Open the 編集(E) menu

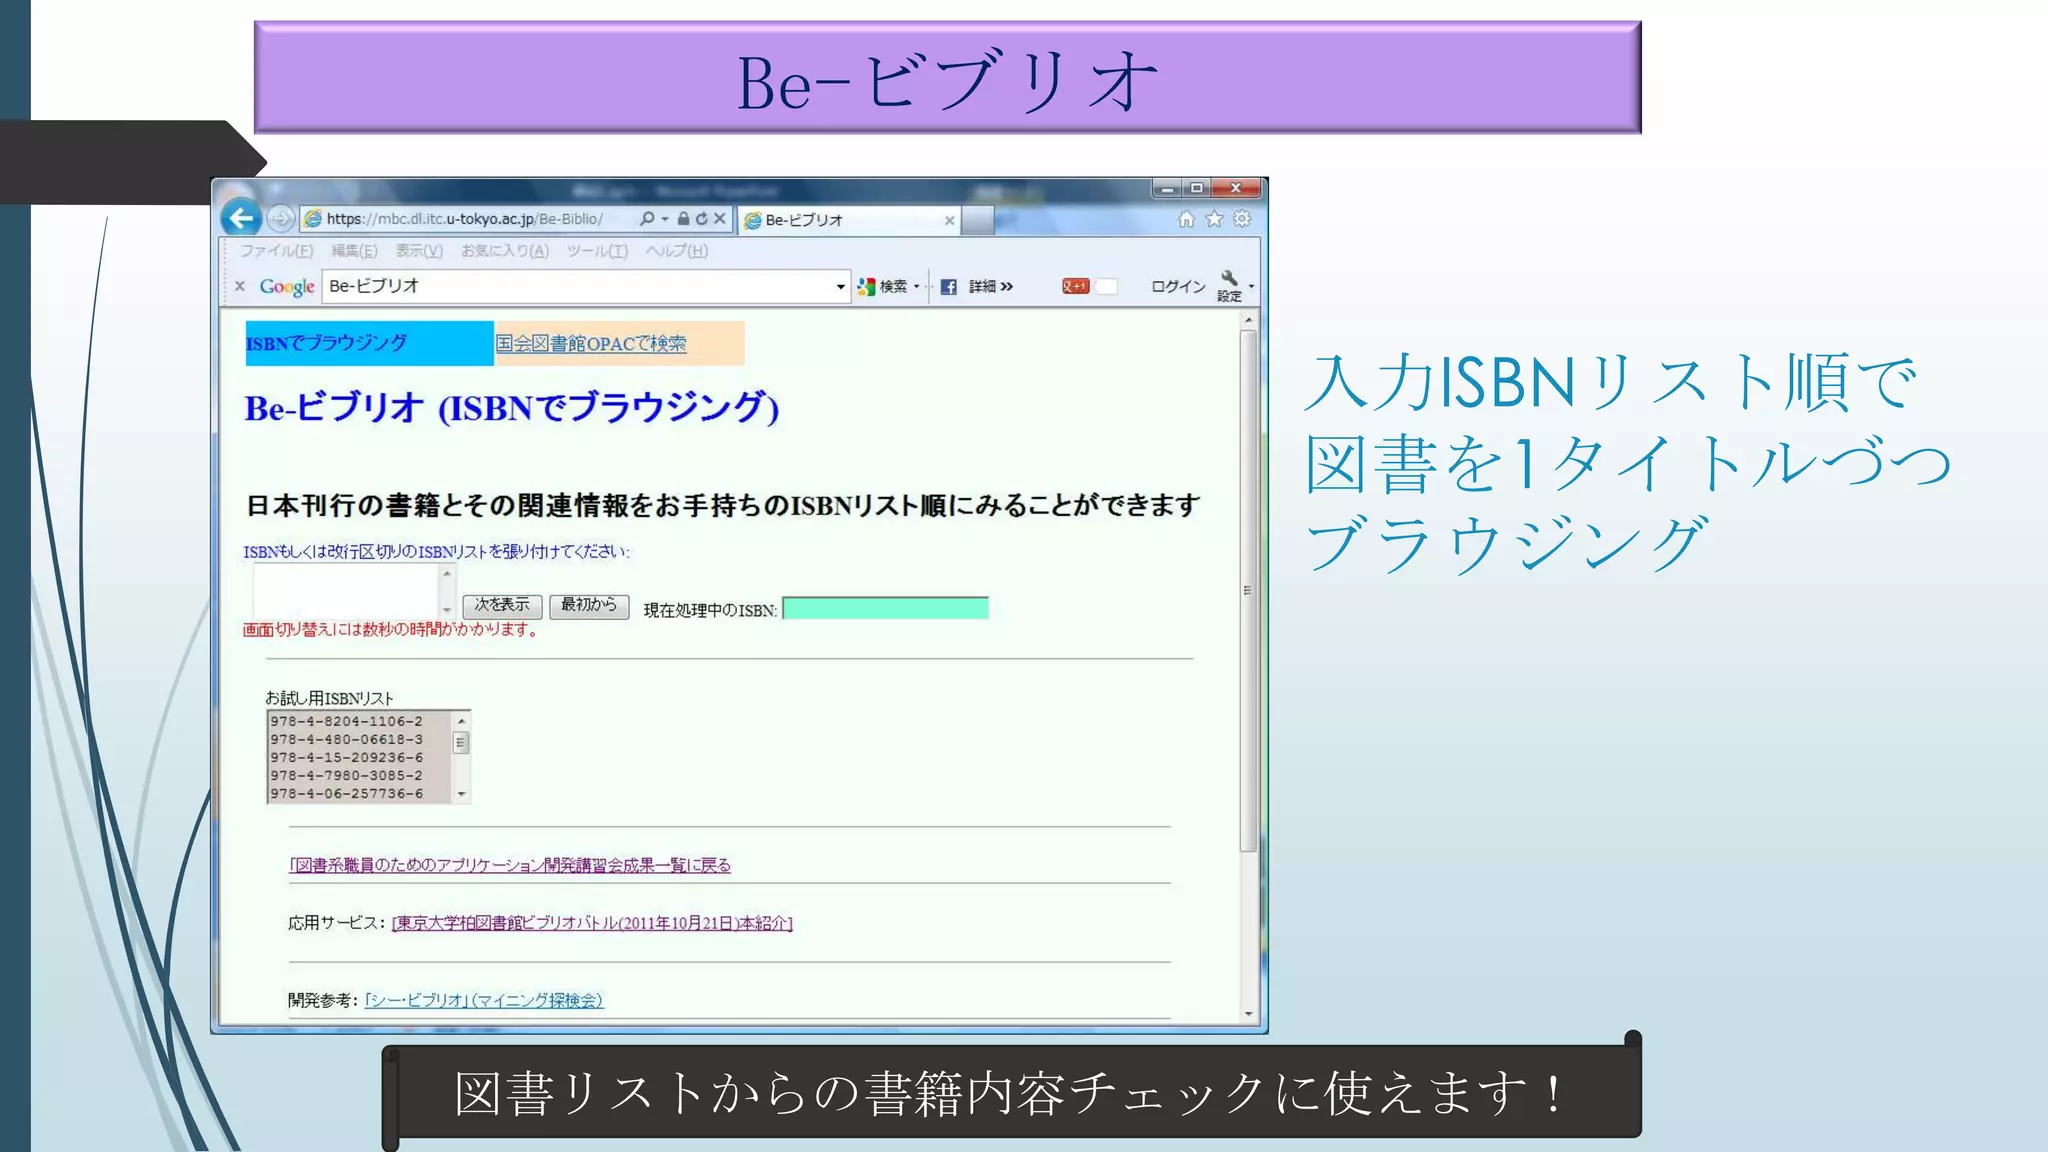(x=354, y=251)
